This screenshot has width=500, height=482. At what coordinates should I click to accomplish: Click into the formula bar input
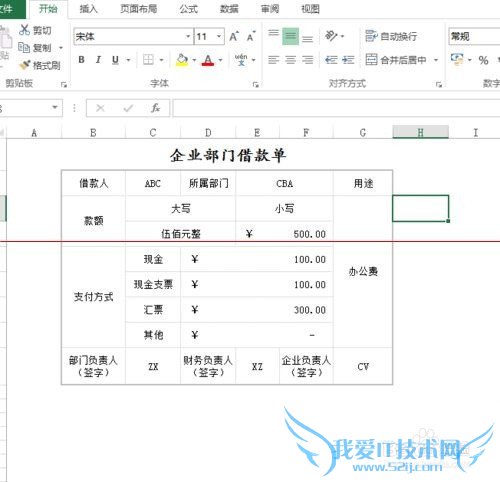336,108
